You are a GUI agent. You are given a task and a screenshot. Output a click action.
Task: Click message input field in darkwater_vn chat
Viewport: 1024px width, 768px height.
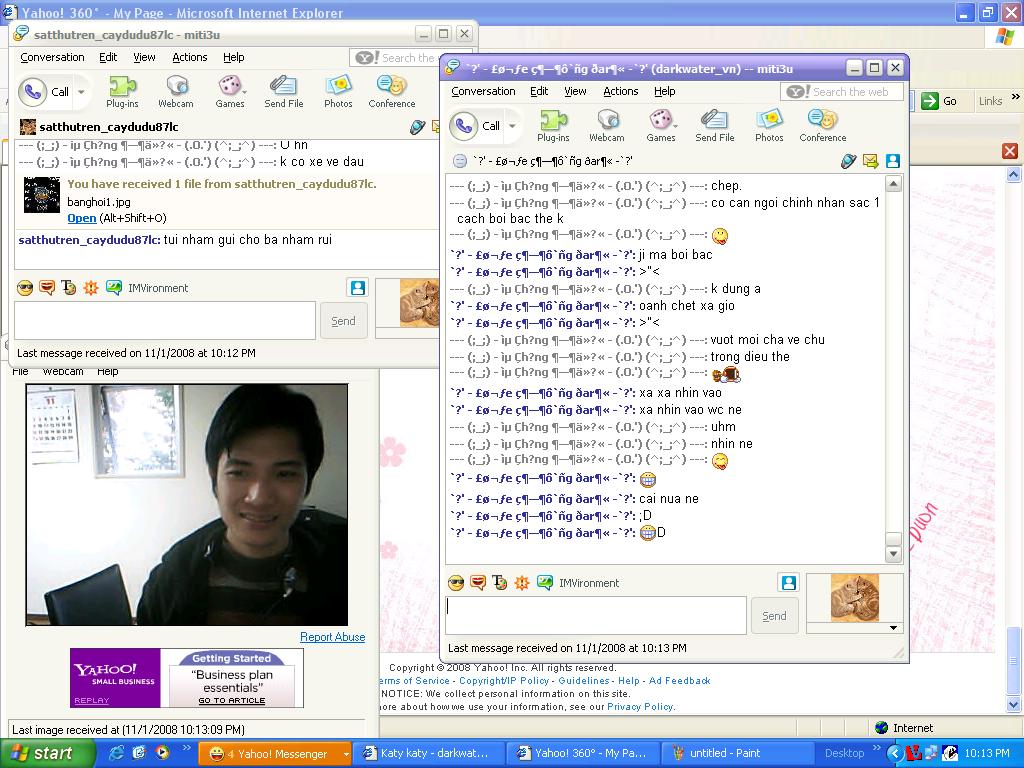[595, 615]
